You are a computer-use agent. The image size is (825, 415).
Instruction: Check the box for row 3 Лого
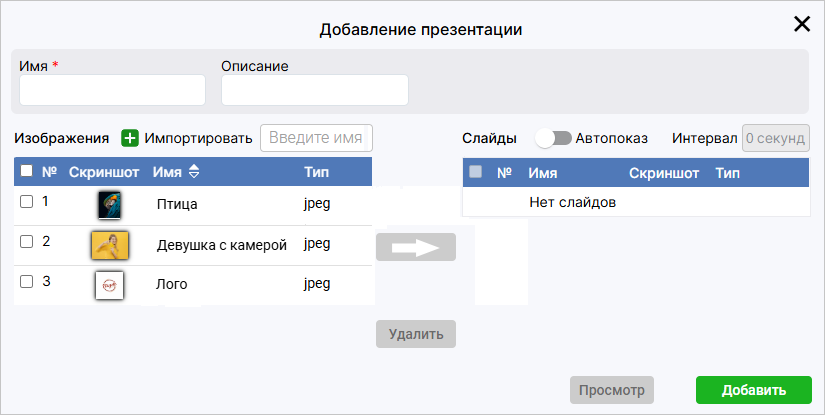click(x=26, y=281)
